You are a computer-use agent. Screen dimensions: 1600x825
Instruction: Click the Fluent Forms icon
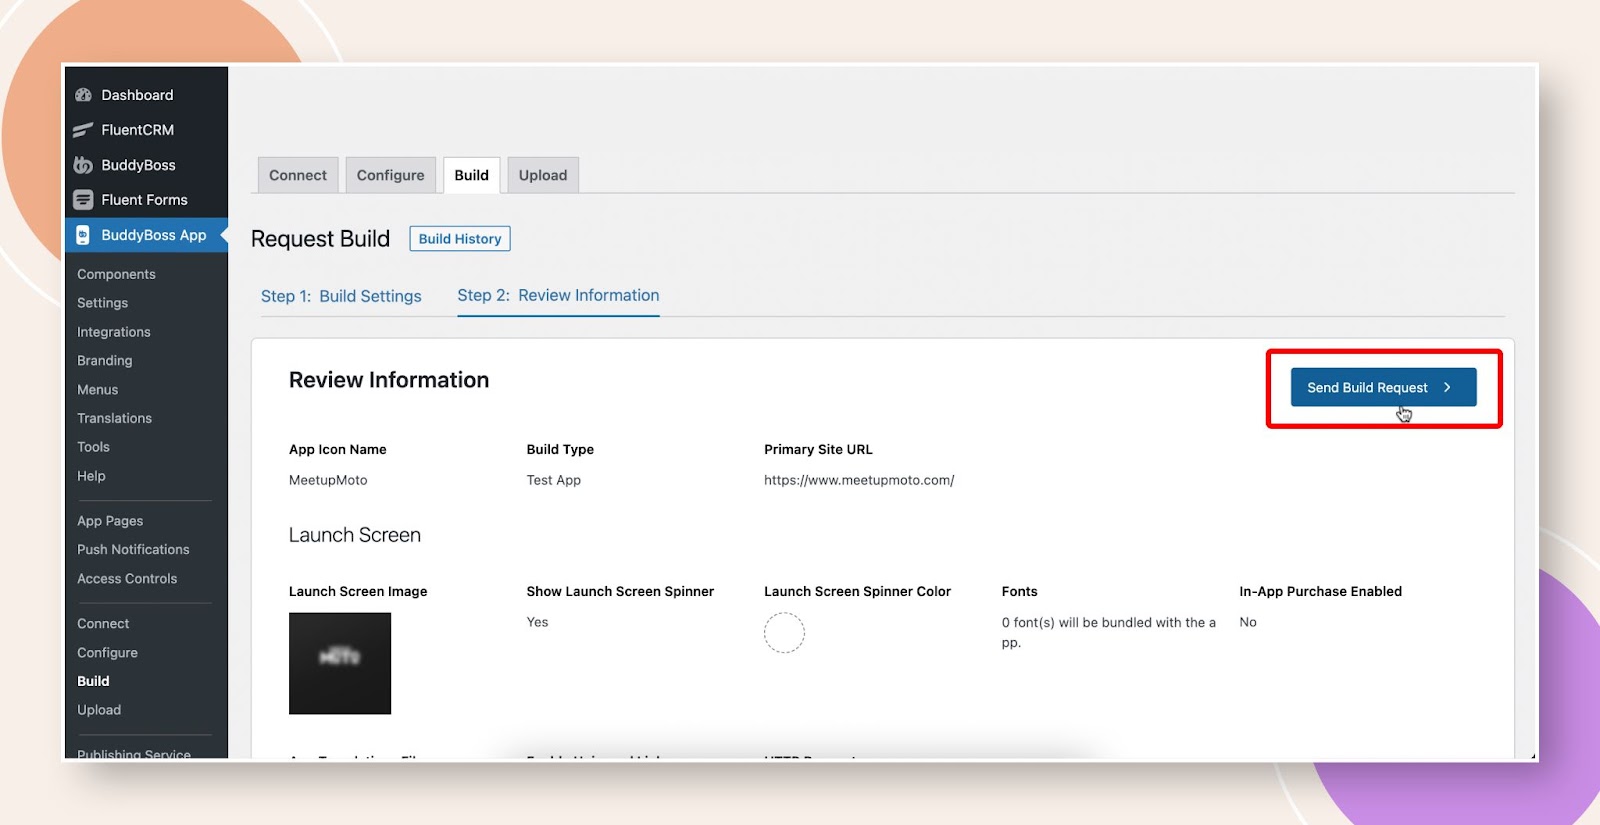[x=84, y=200]
